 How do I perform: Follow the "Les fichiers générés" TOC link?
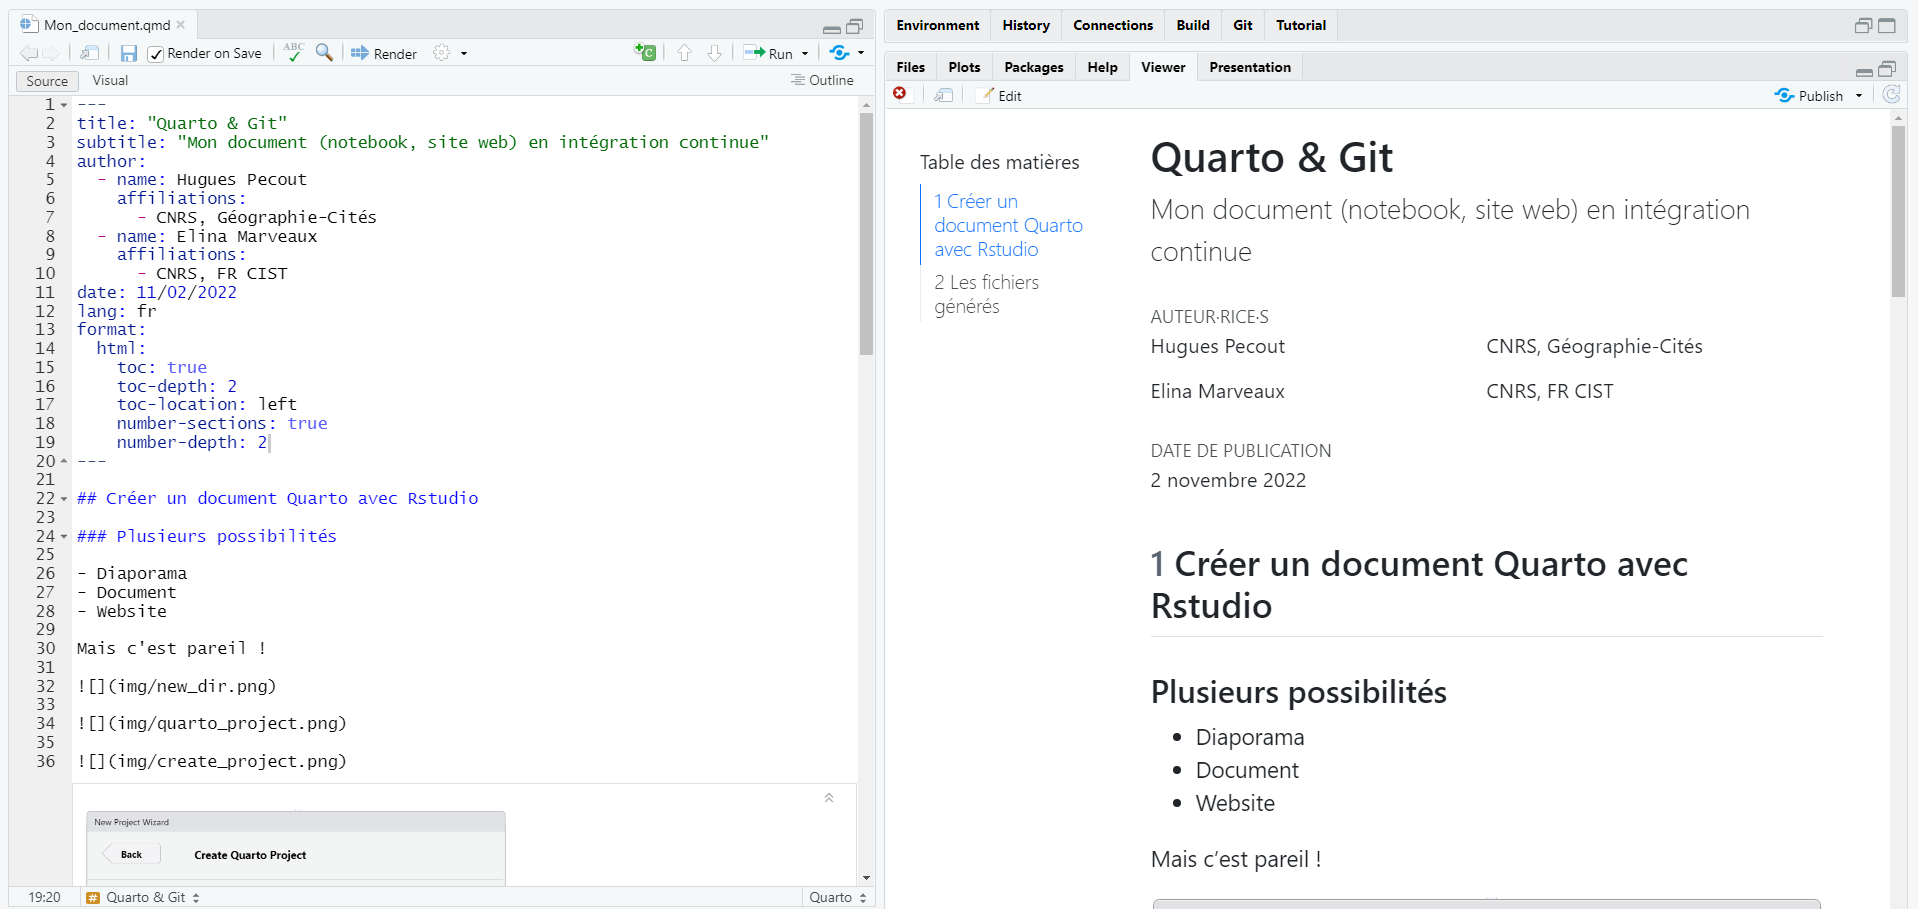(x=986, y=294)
